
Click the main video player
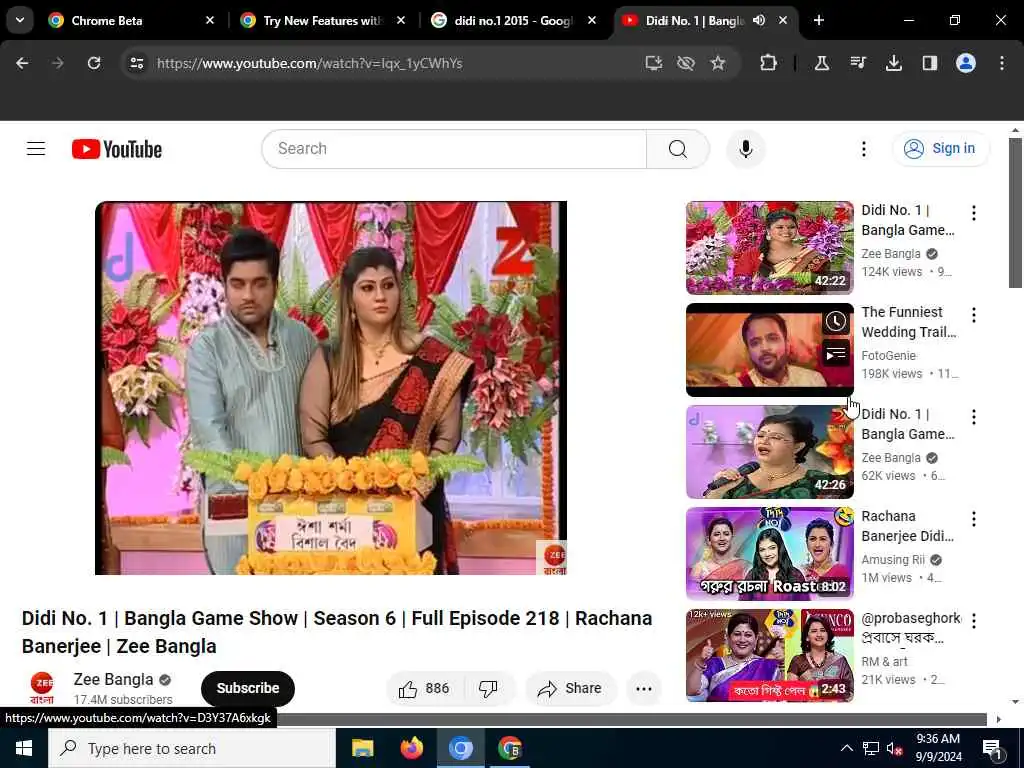pyautogui.click(x=330, y=388)
